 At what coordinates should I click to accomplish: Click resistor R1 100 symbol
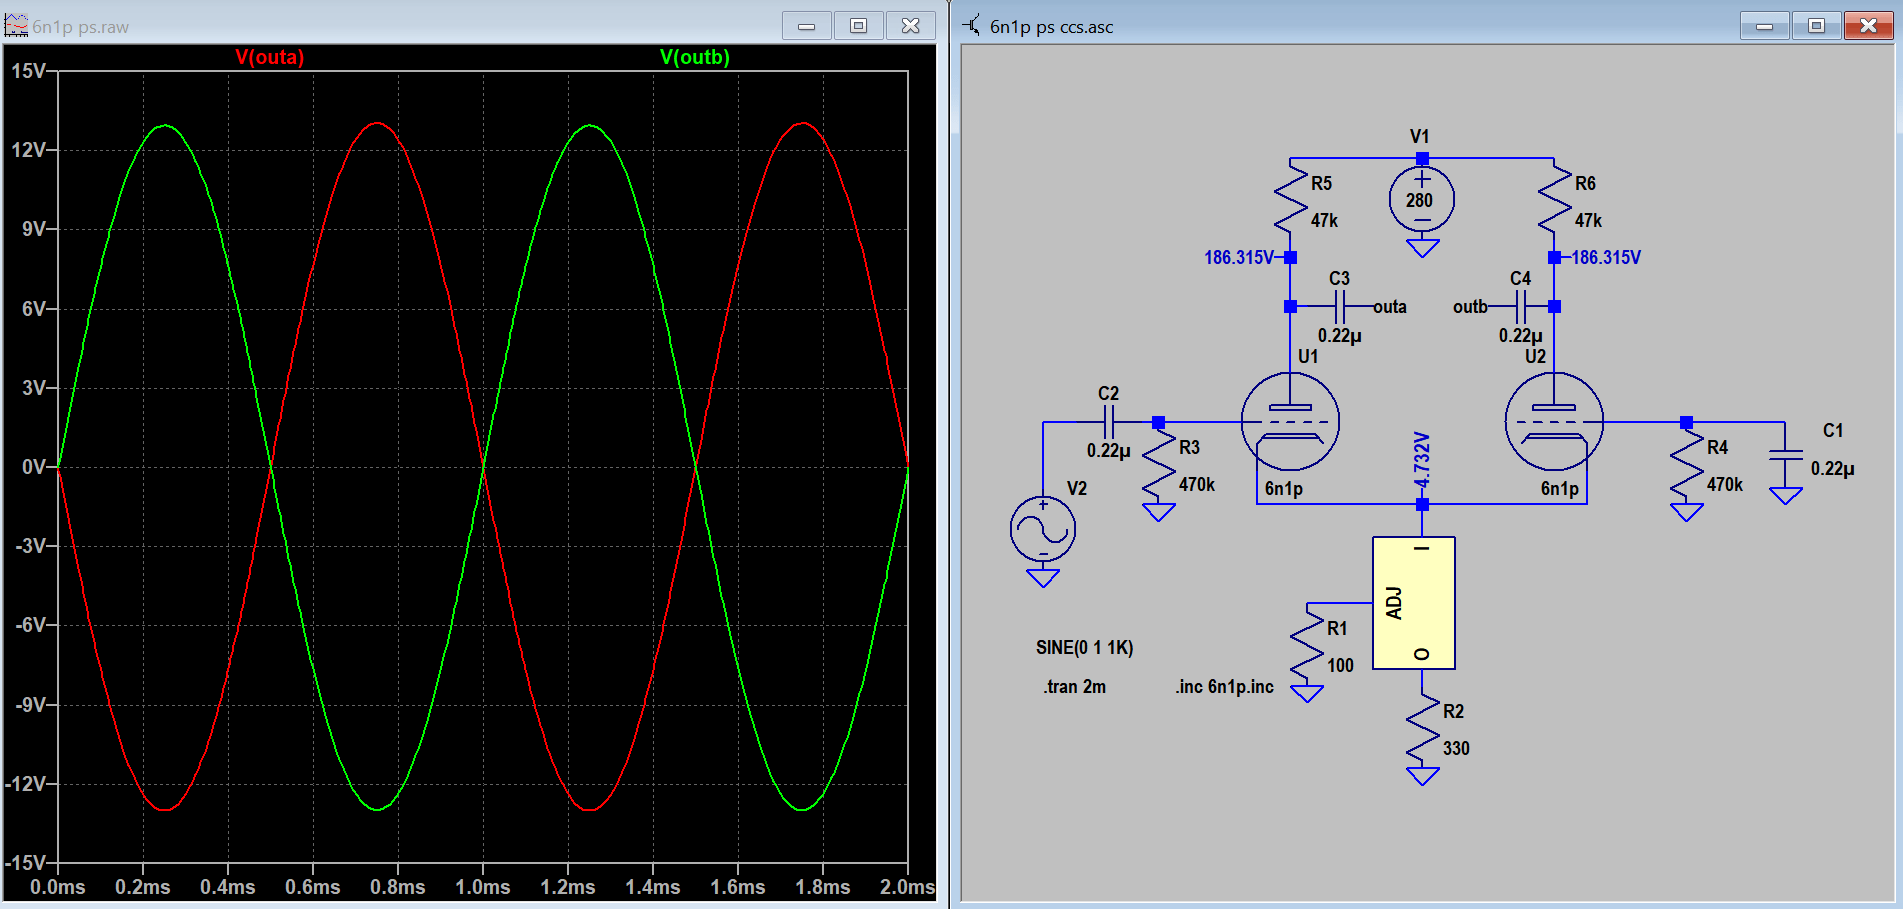point(1307,645)
